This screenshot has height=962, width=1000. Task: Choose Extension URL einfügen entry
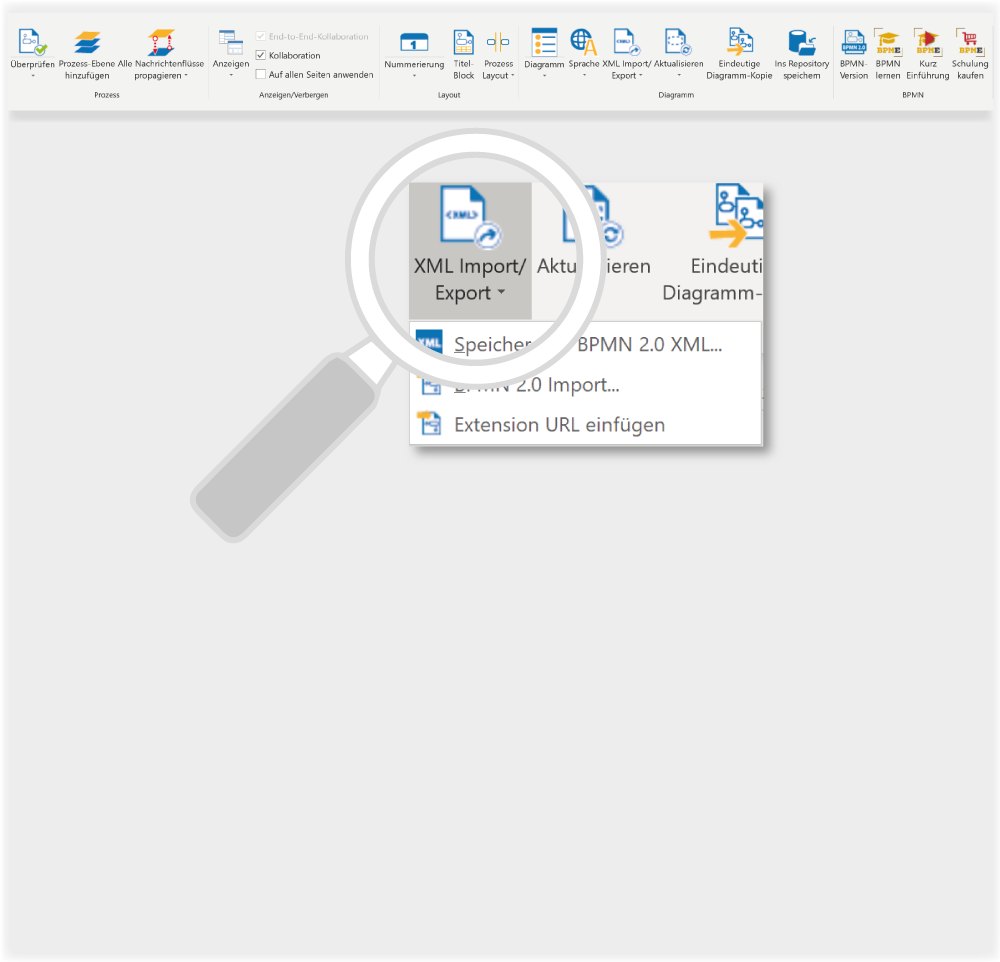tap(585, 424)
